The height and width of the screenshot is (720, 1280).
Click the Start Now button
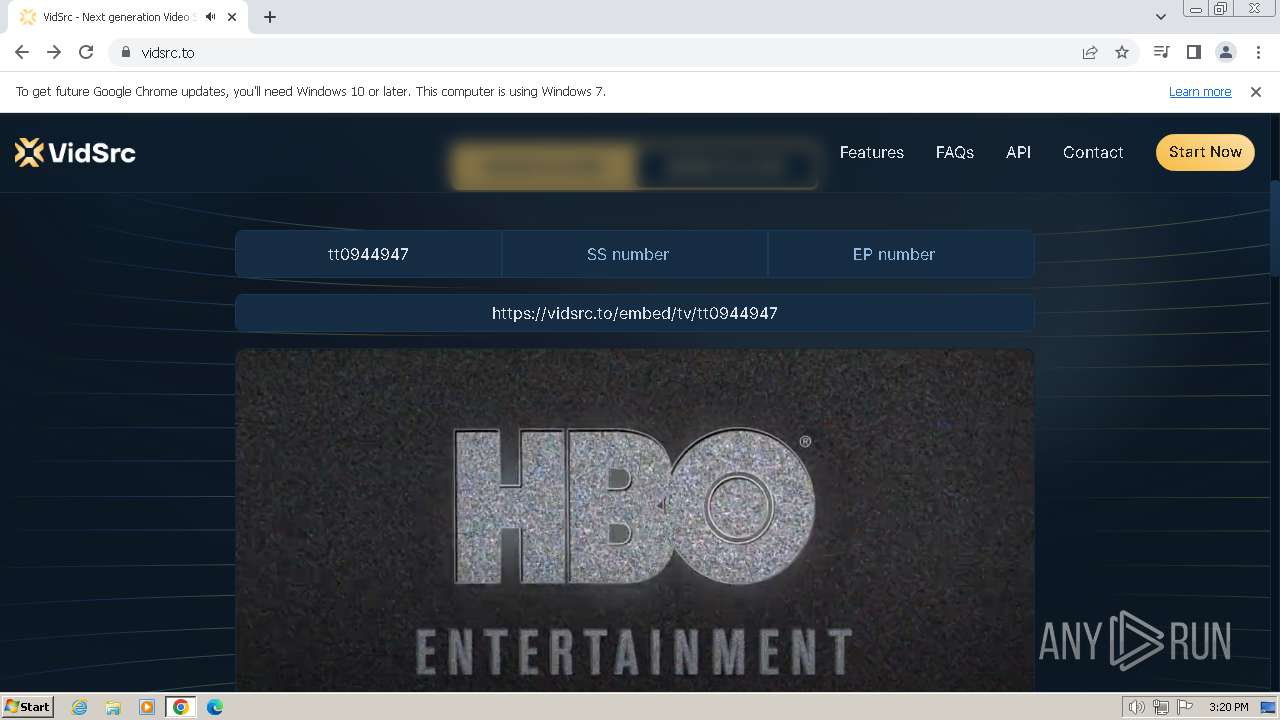tap(1205, 152)
